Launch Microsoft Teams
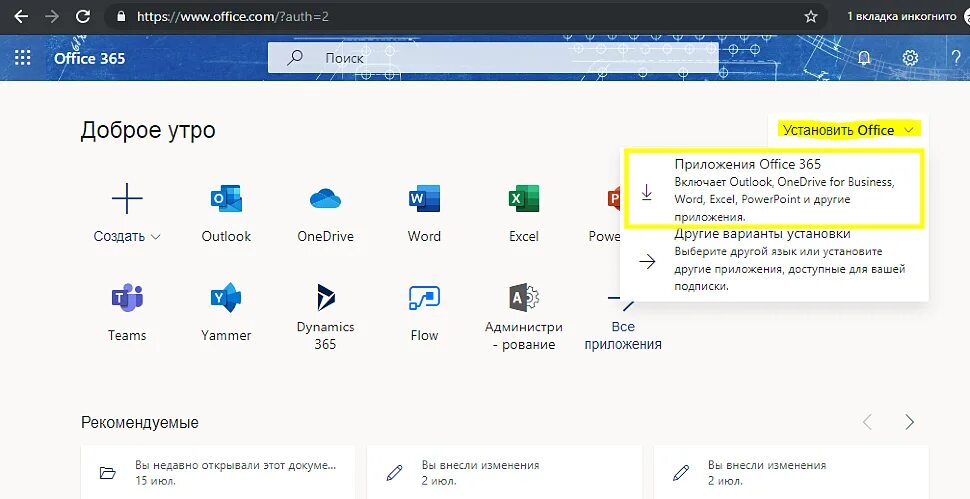Image resolution: width=970 pixels, height=499 pixels. [127, 298]
